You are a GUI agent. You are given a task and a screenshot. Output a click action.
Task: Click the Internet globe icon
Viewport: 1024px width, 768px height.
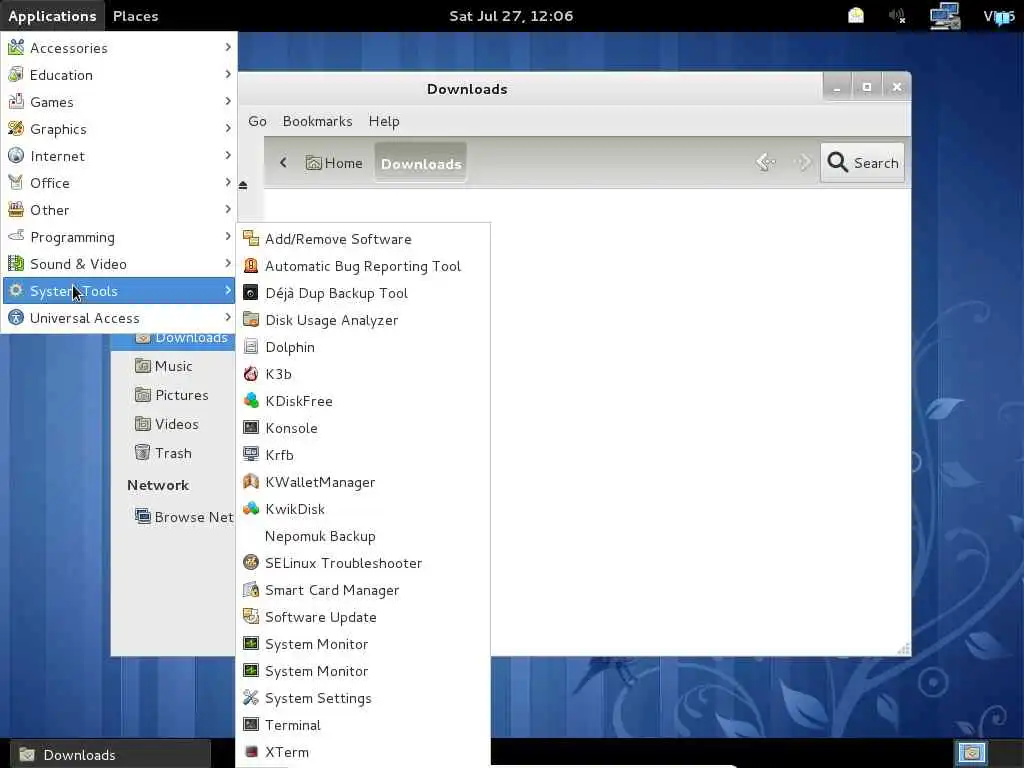tap(16, 155)
